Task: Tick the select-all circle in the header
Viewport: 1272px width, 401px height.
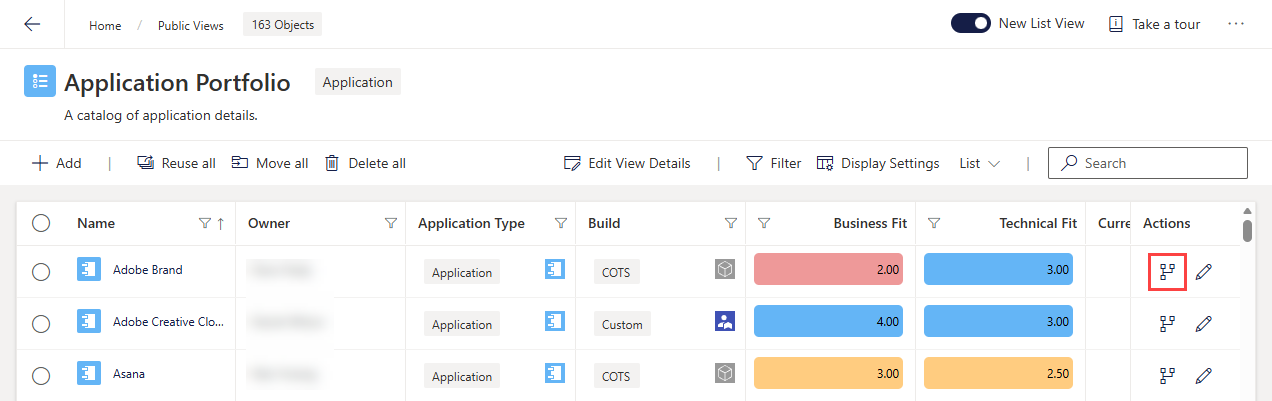Action: pos(41,223)
